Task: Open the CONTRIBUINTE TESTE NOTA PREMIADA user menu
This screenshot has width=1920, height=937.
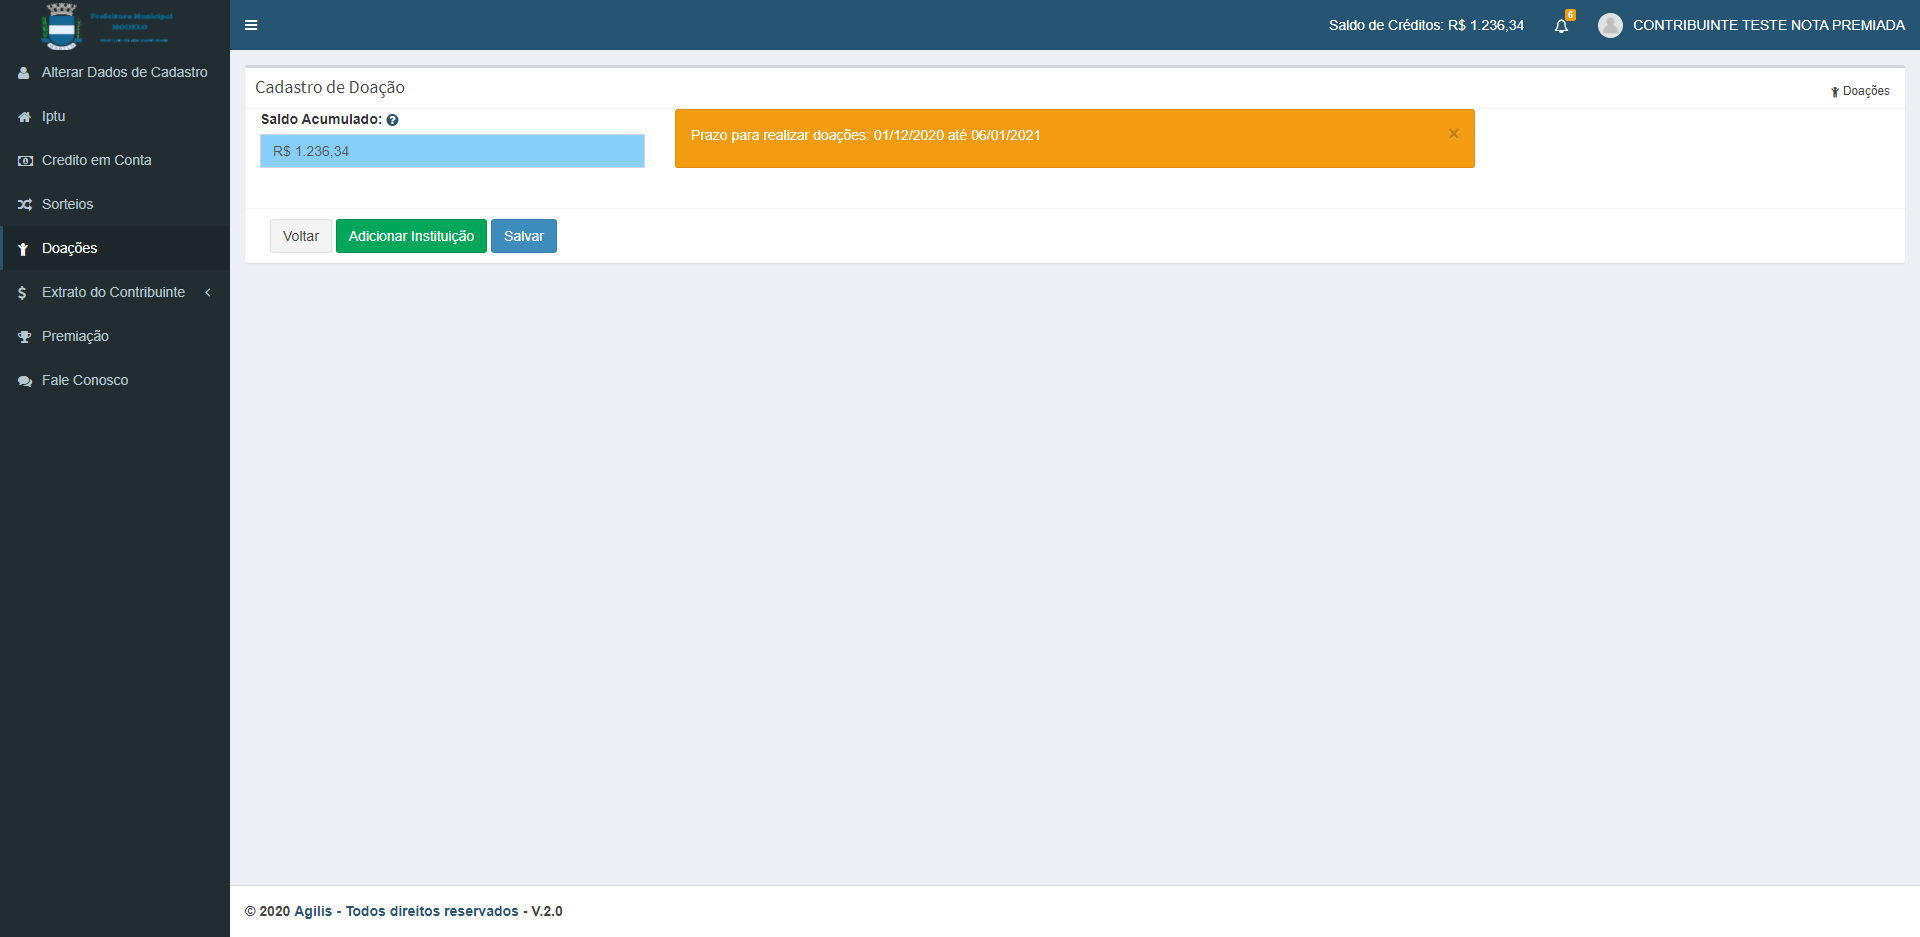Action: tap(1768, 25)
